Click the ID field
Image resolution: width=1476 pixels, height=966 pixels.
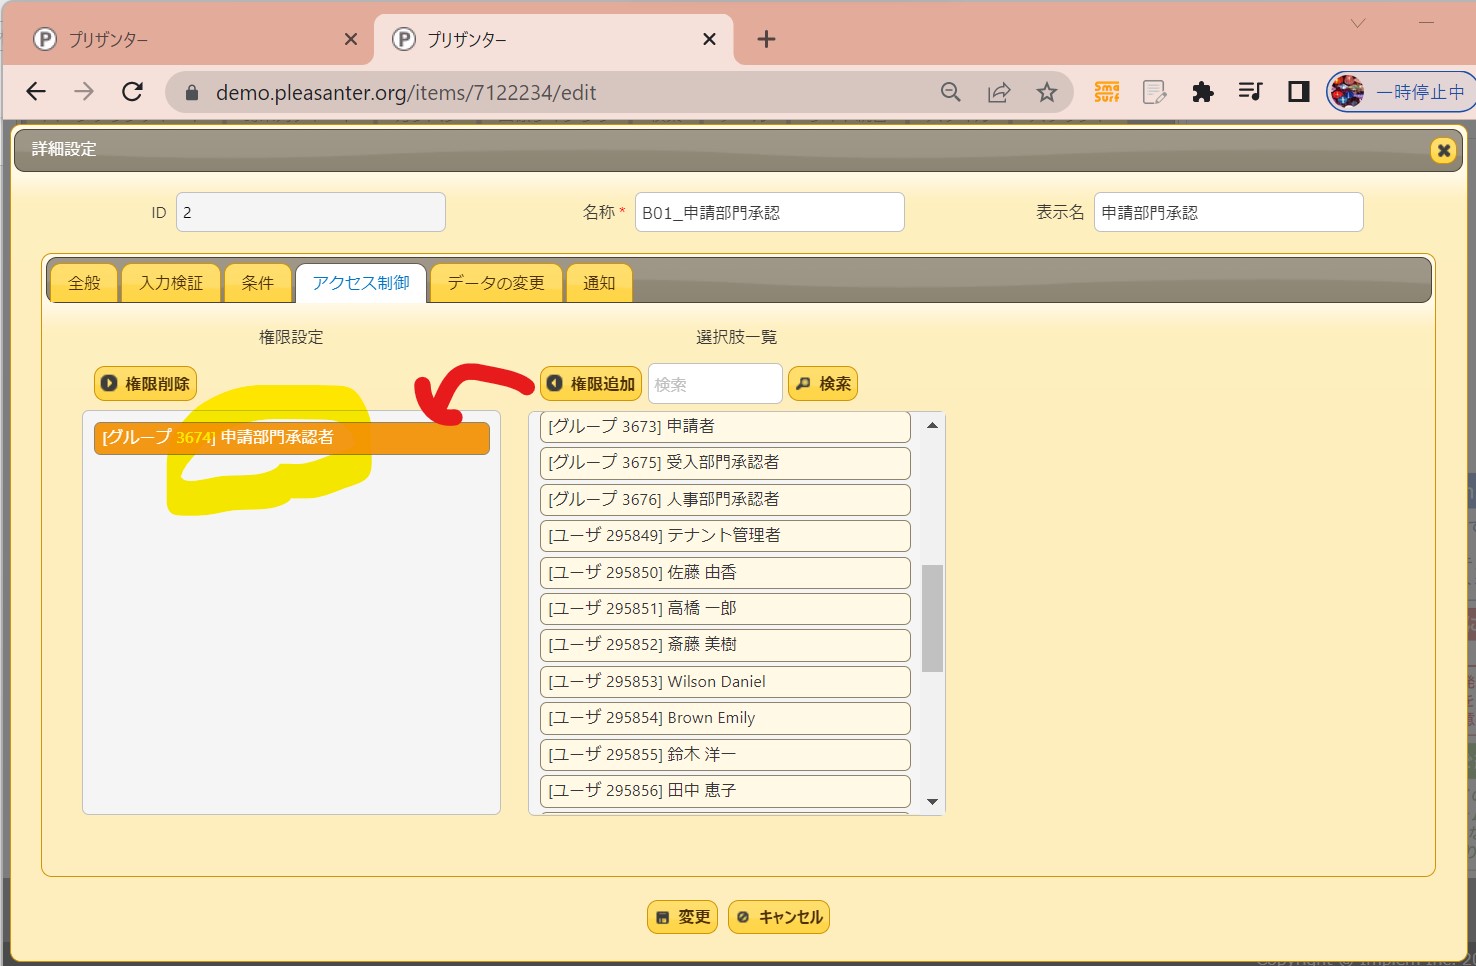click(311, 212)
